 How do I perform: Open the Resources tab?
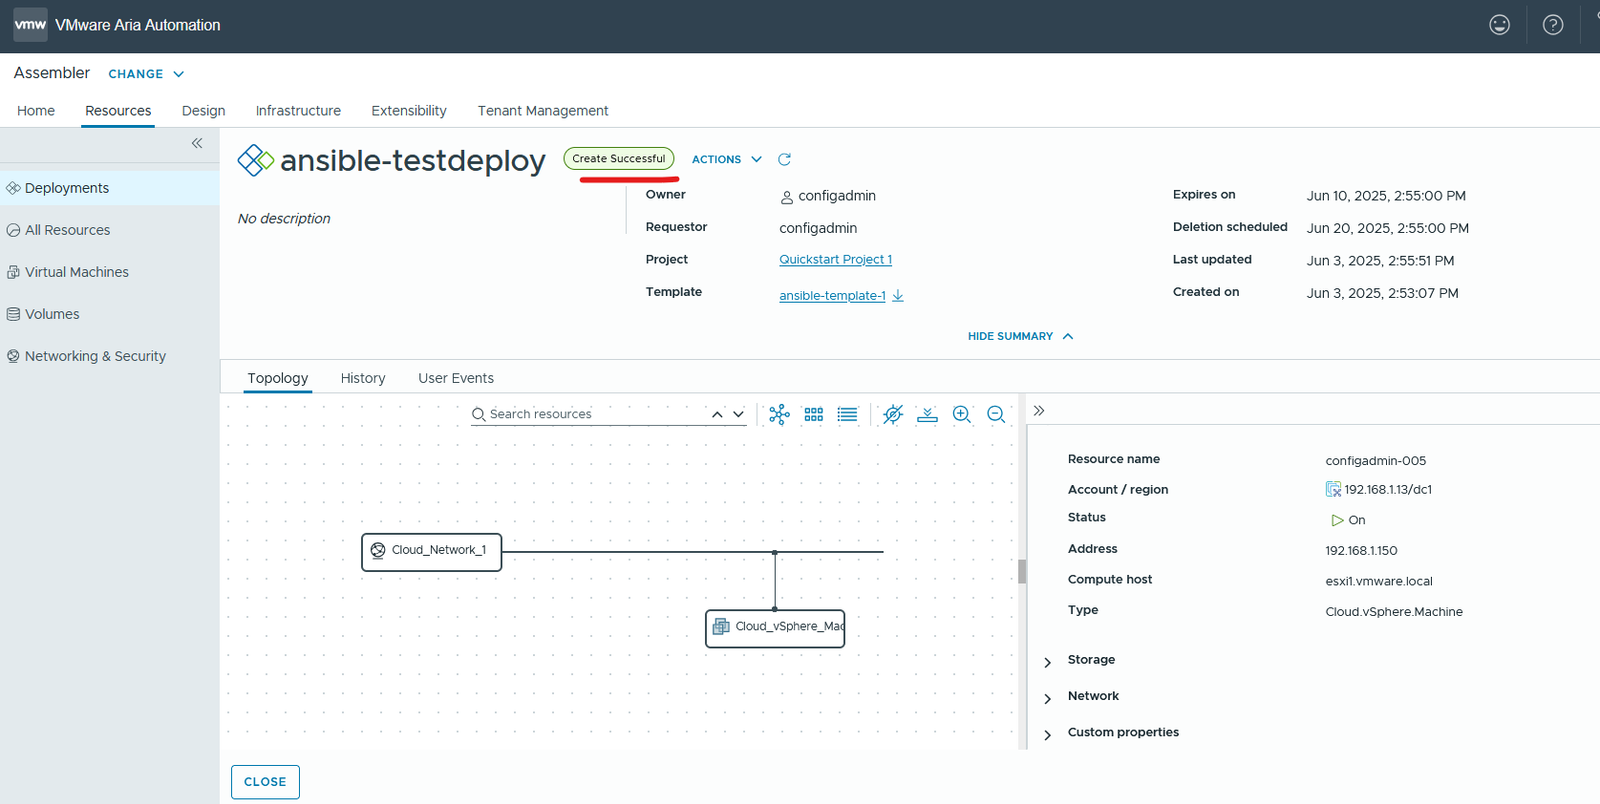click(x=118, y=111)
